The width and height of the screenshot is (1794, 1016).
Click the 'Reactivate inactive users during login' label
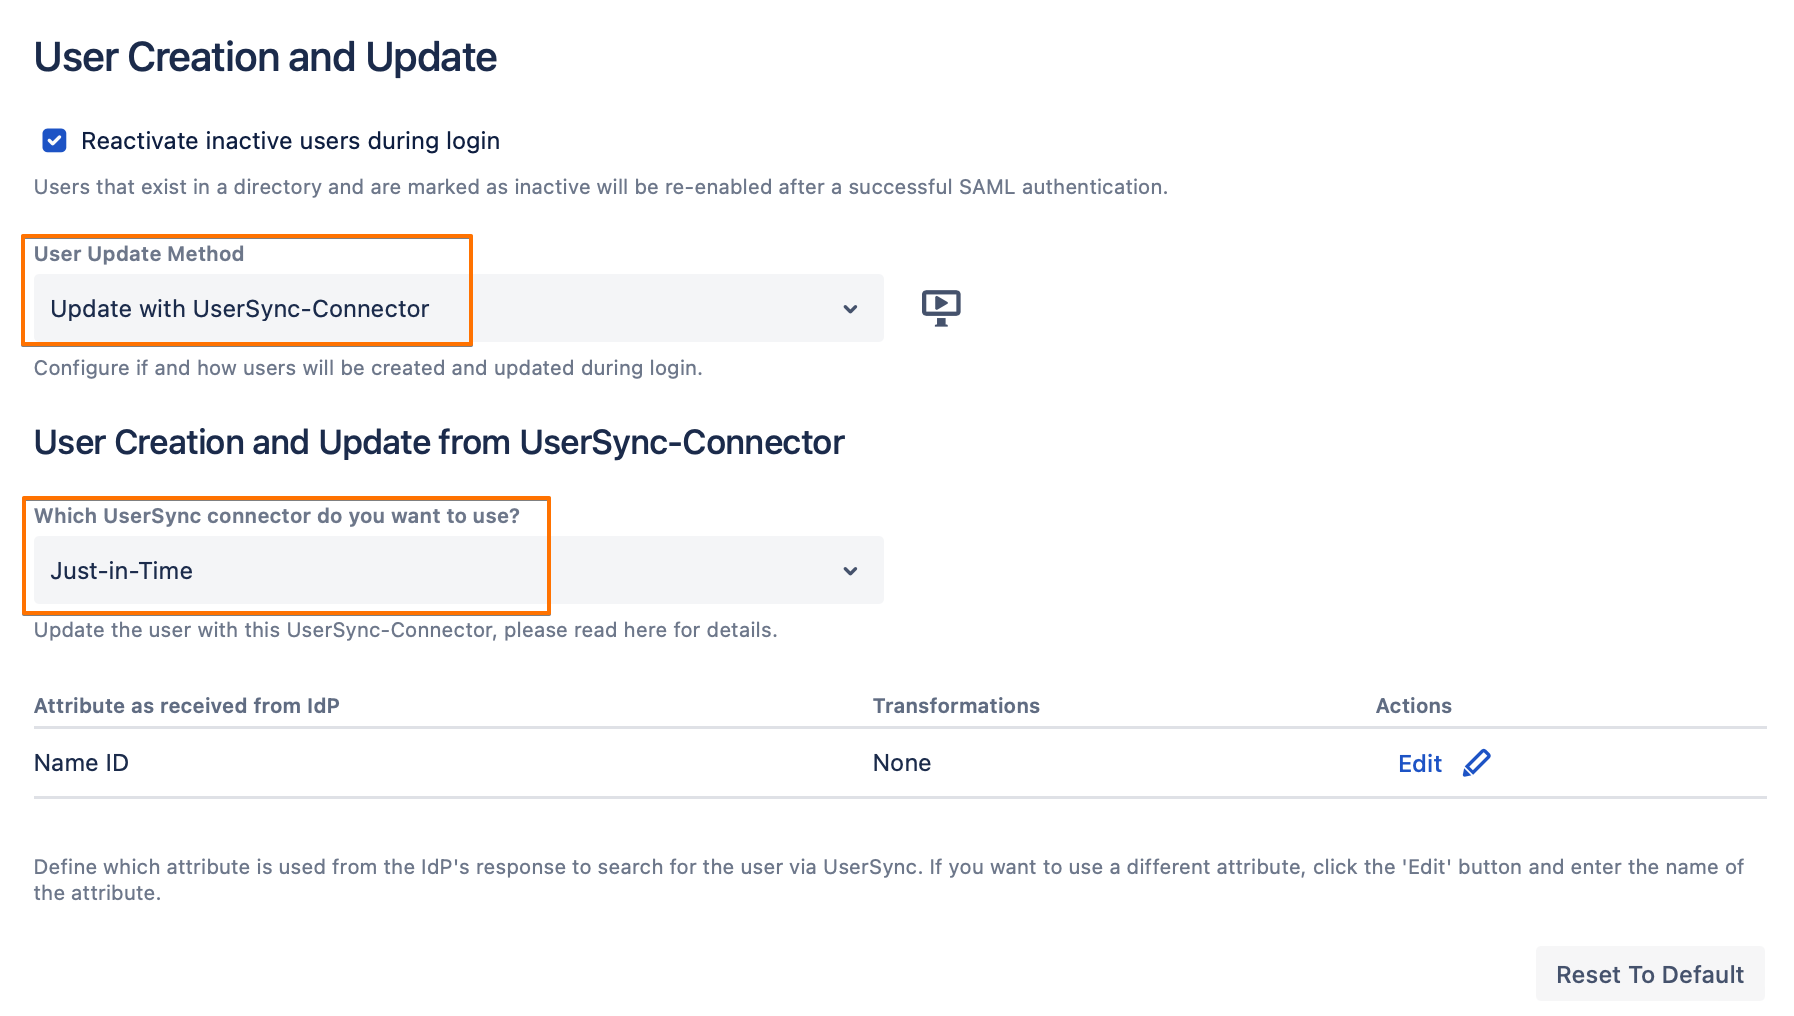tap(290, 141)
